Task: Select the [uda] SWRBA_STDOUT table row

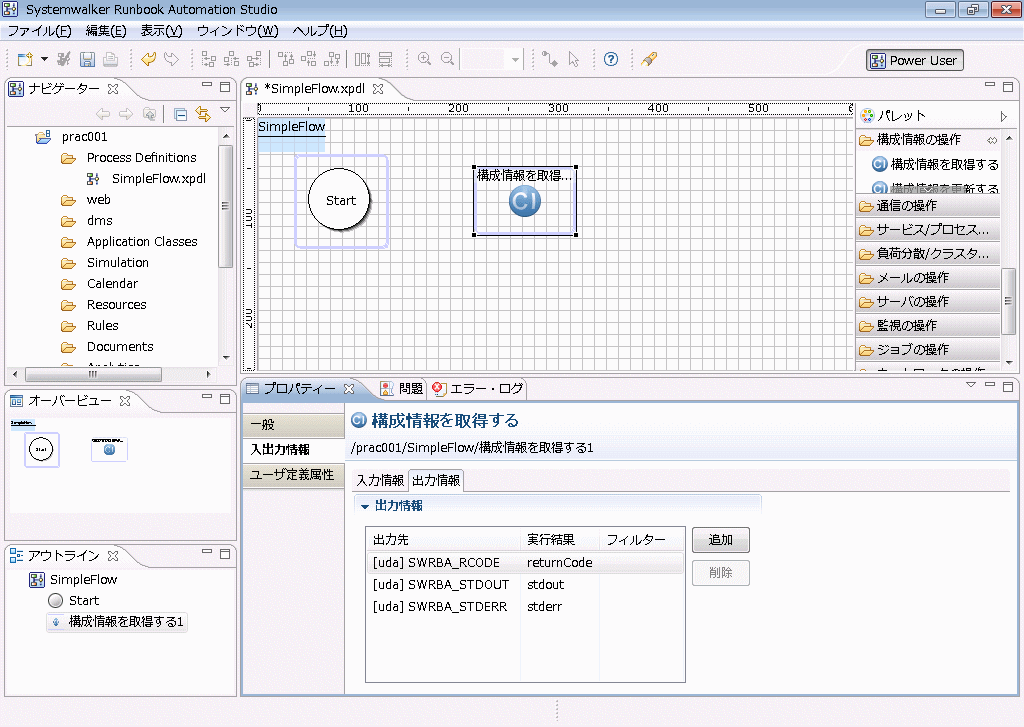Action: (x=524, y=585)
